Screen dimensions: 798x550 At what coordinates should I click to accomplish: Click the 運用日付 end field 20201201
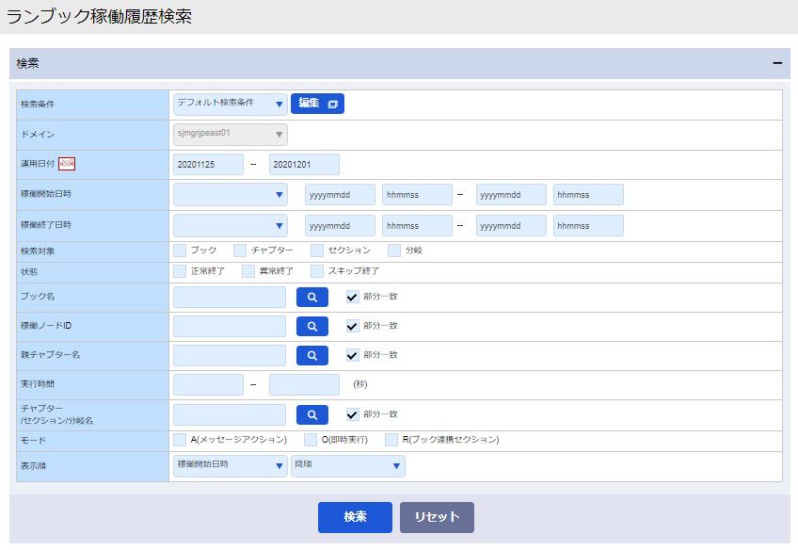tap(304, 165)
